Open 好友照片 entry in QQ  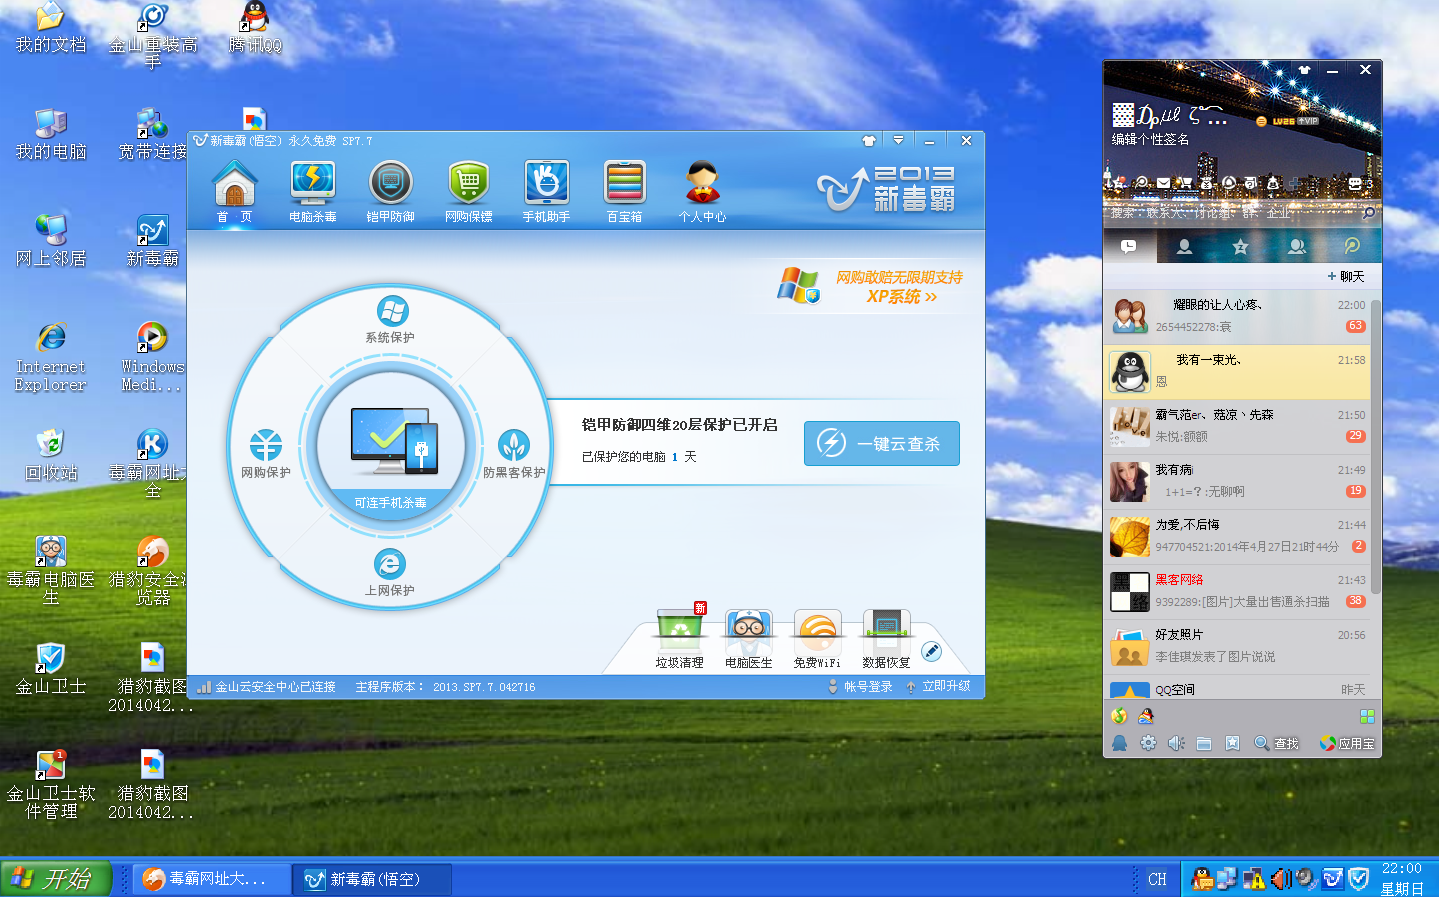coord(1237,647)
